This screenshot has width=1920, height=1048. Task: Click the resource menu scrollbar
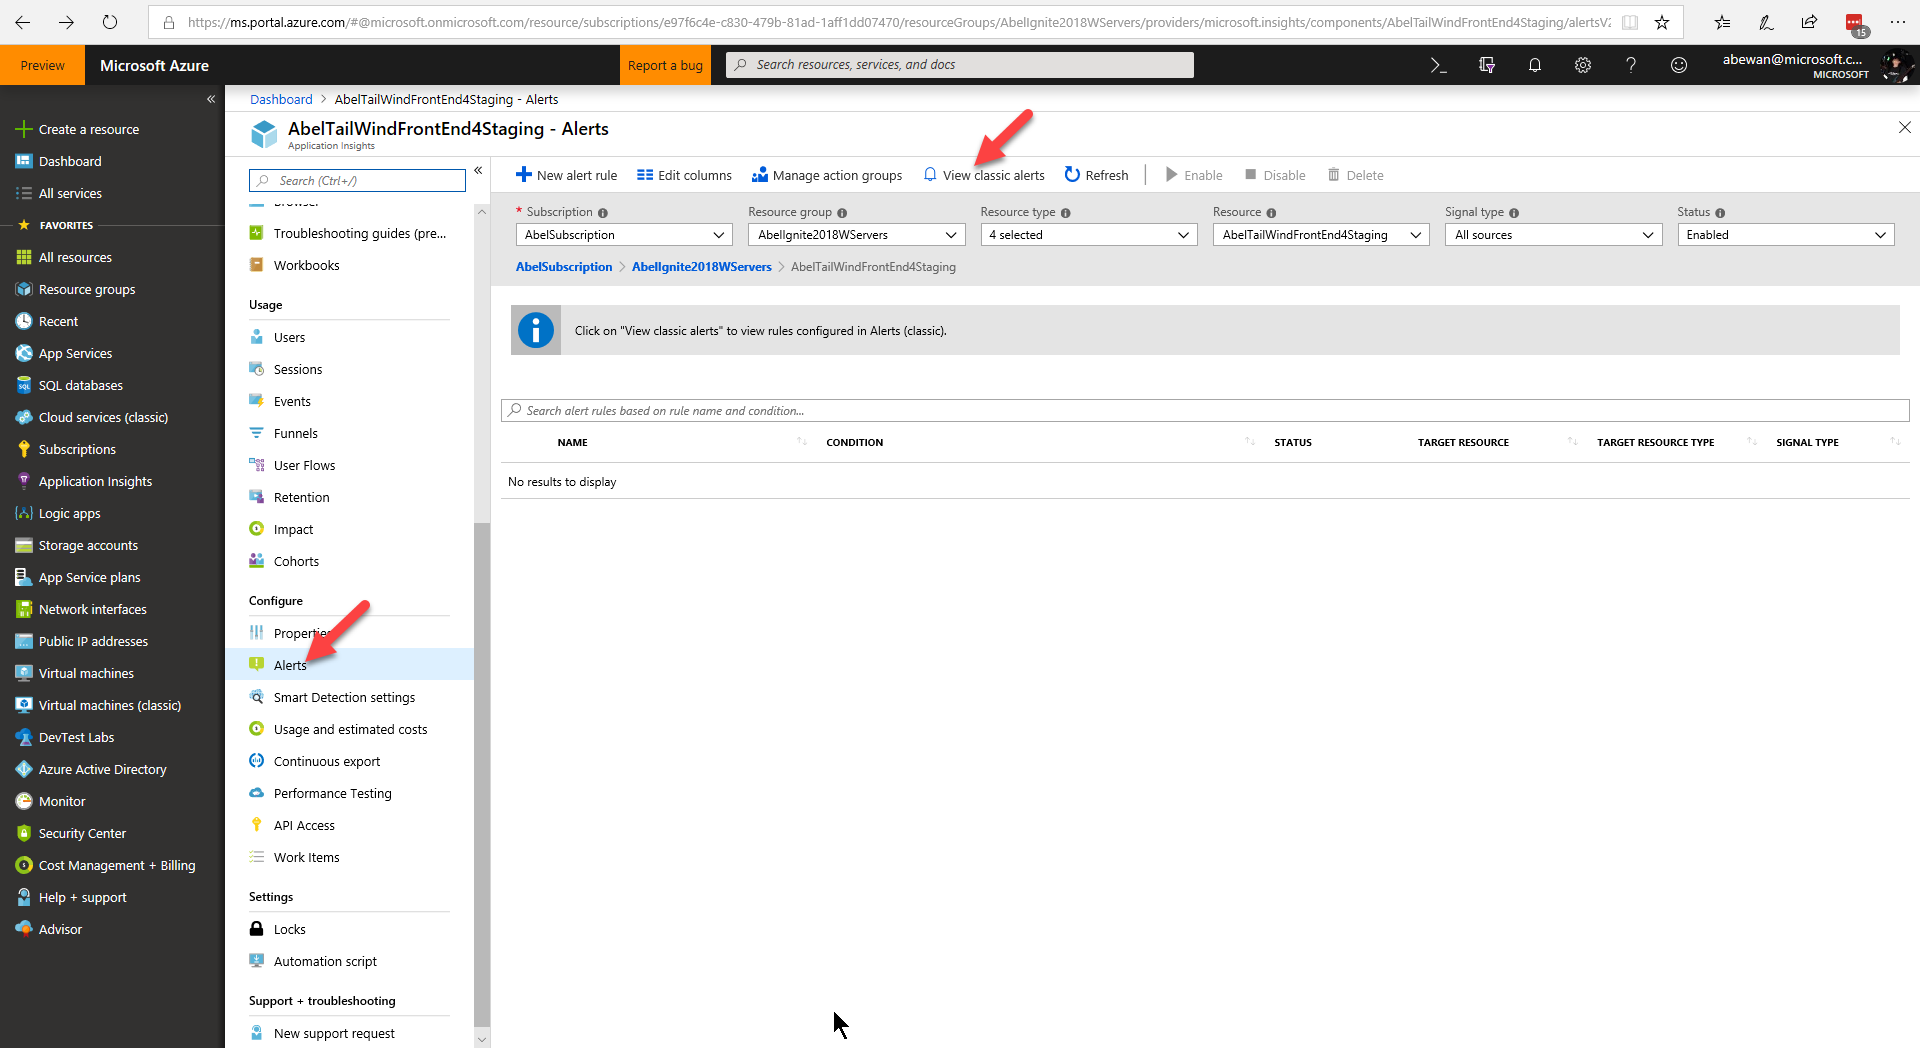[482, 775]
